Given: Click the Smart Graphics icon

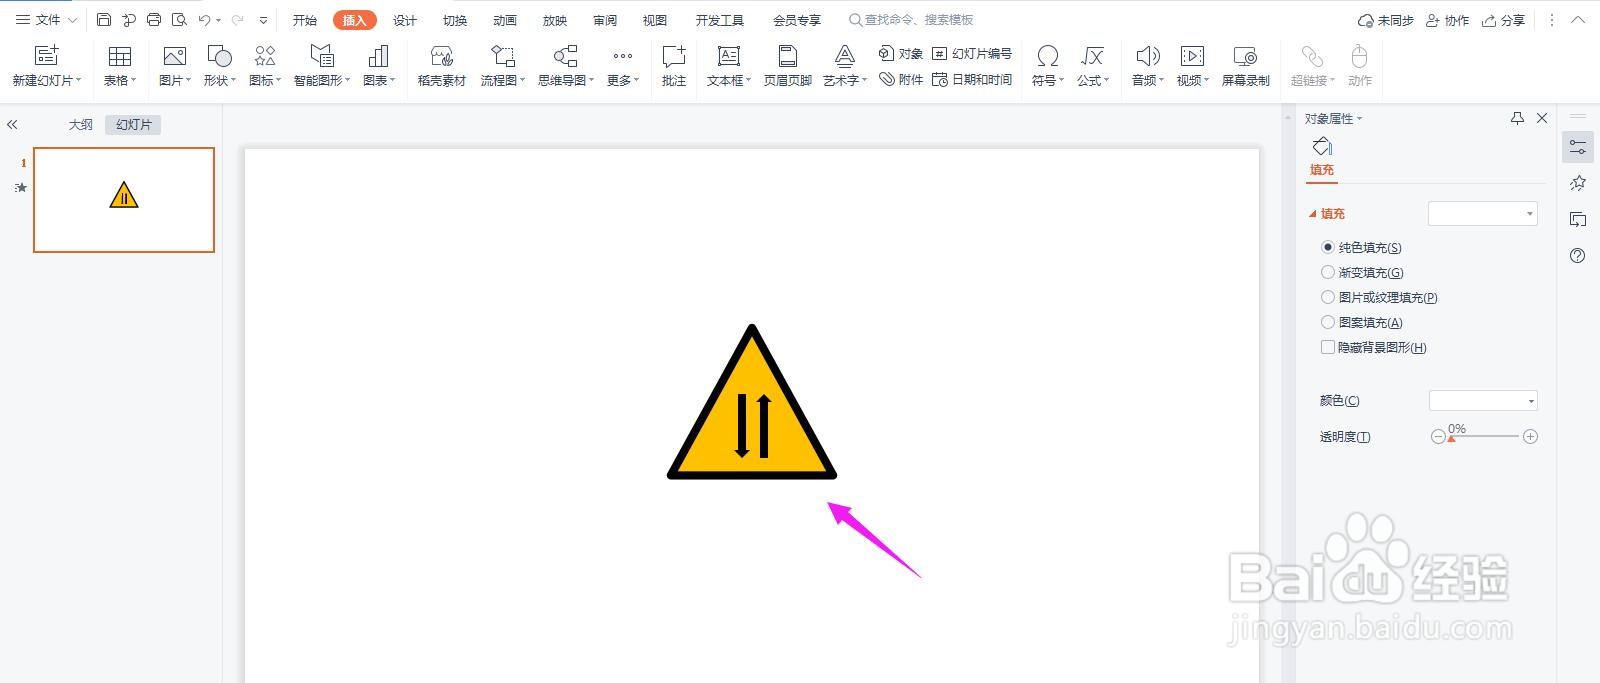Looking at the screenshot, I should (x=321, y=56).
